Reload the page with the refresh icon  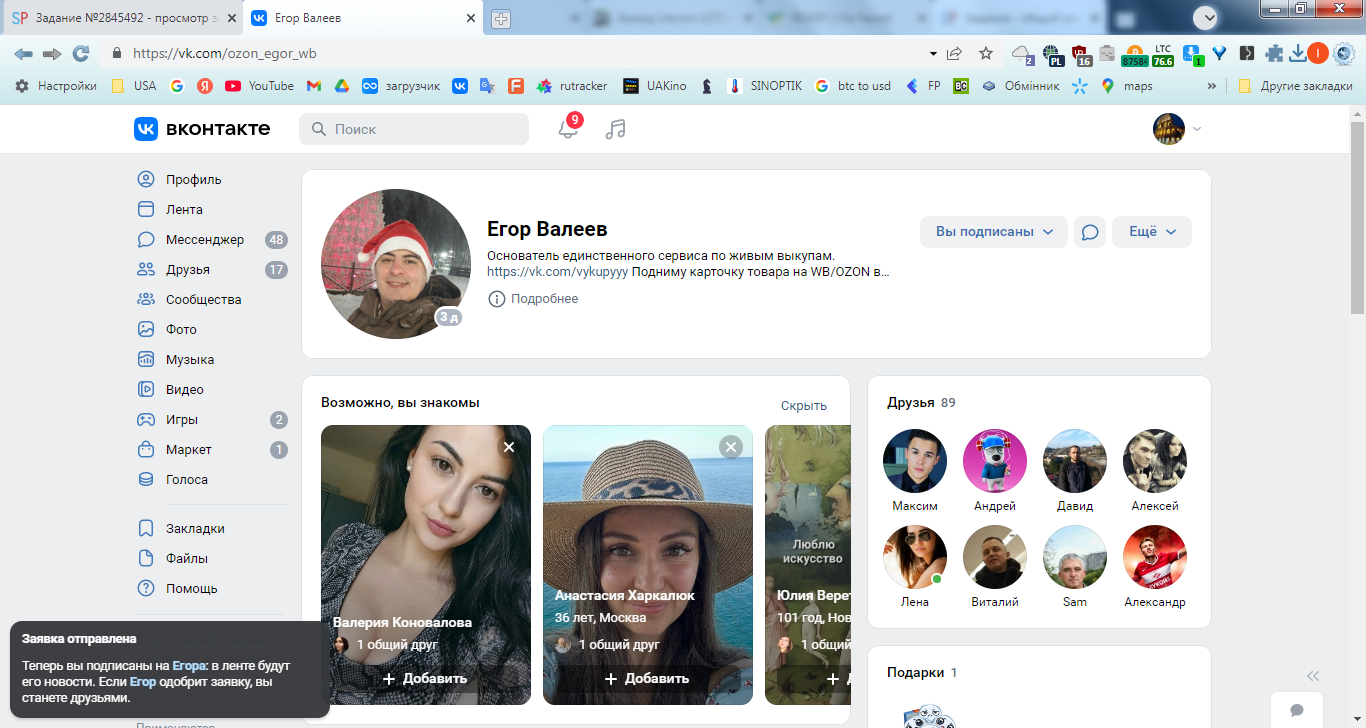click(x=81, y=53)
